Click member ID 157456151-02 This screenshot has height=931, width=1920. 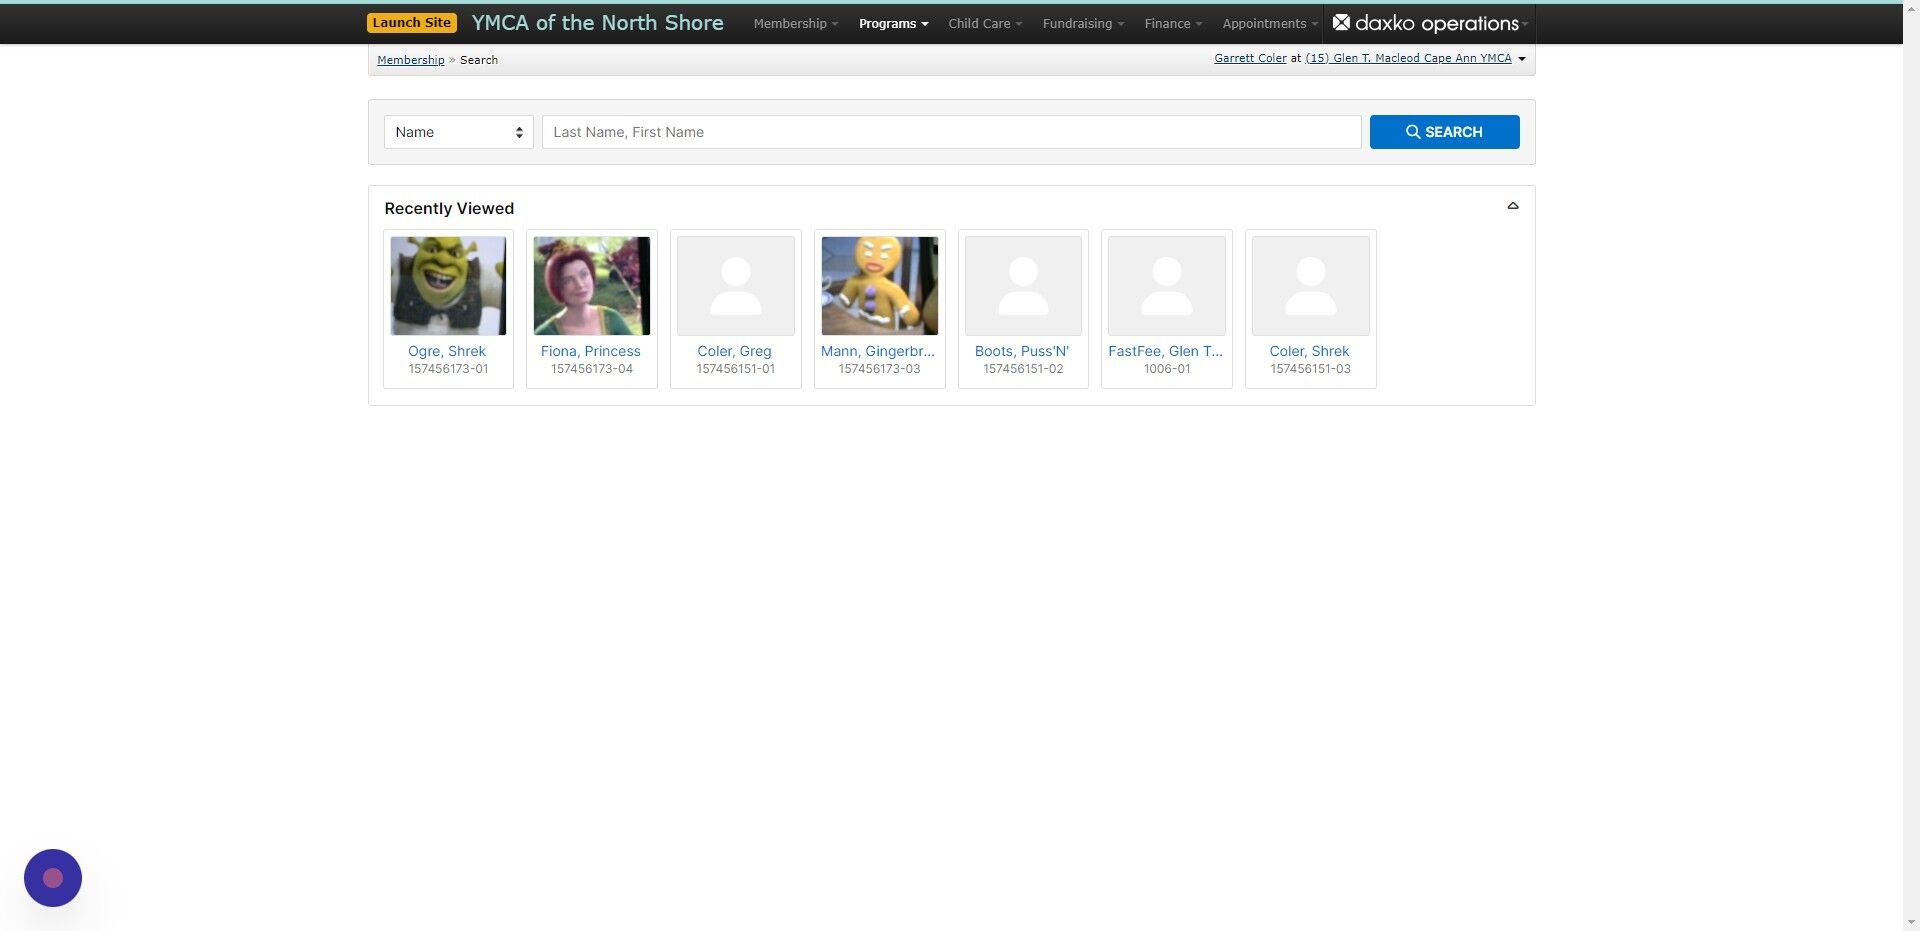[x=1023, y=369]
